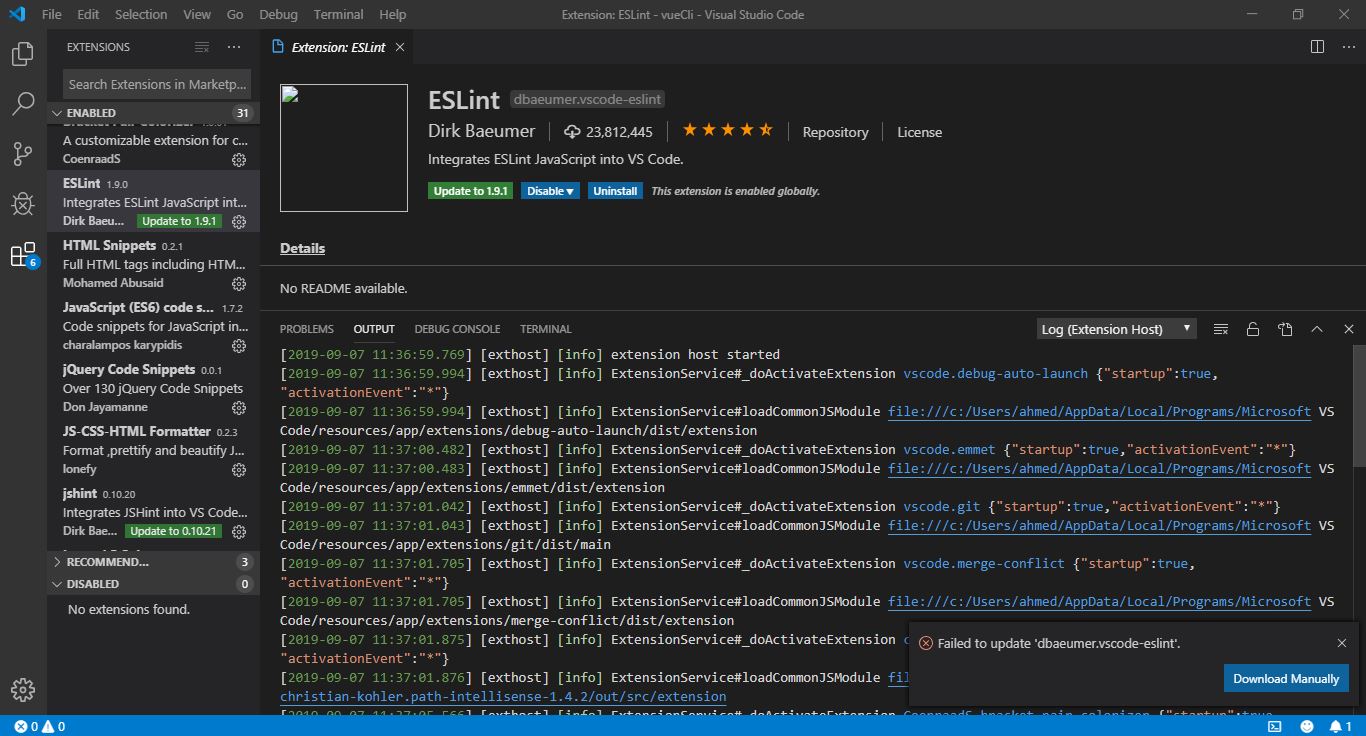Open the File menu
1366x736 pixels.
point(52,14)
